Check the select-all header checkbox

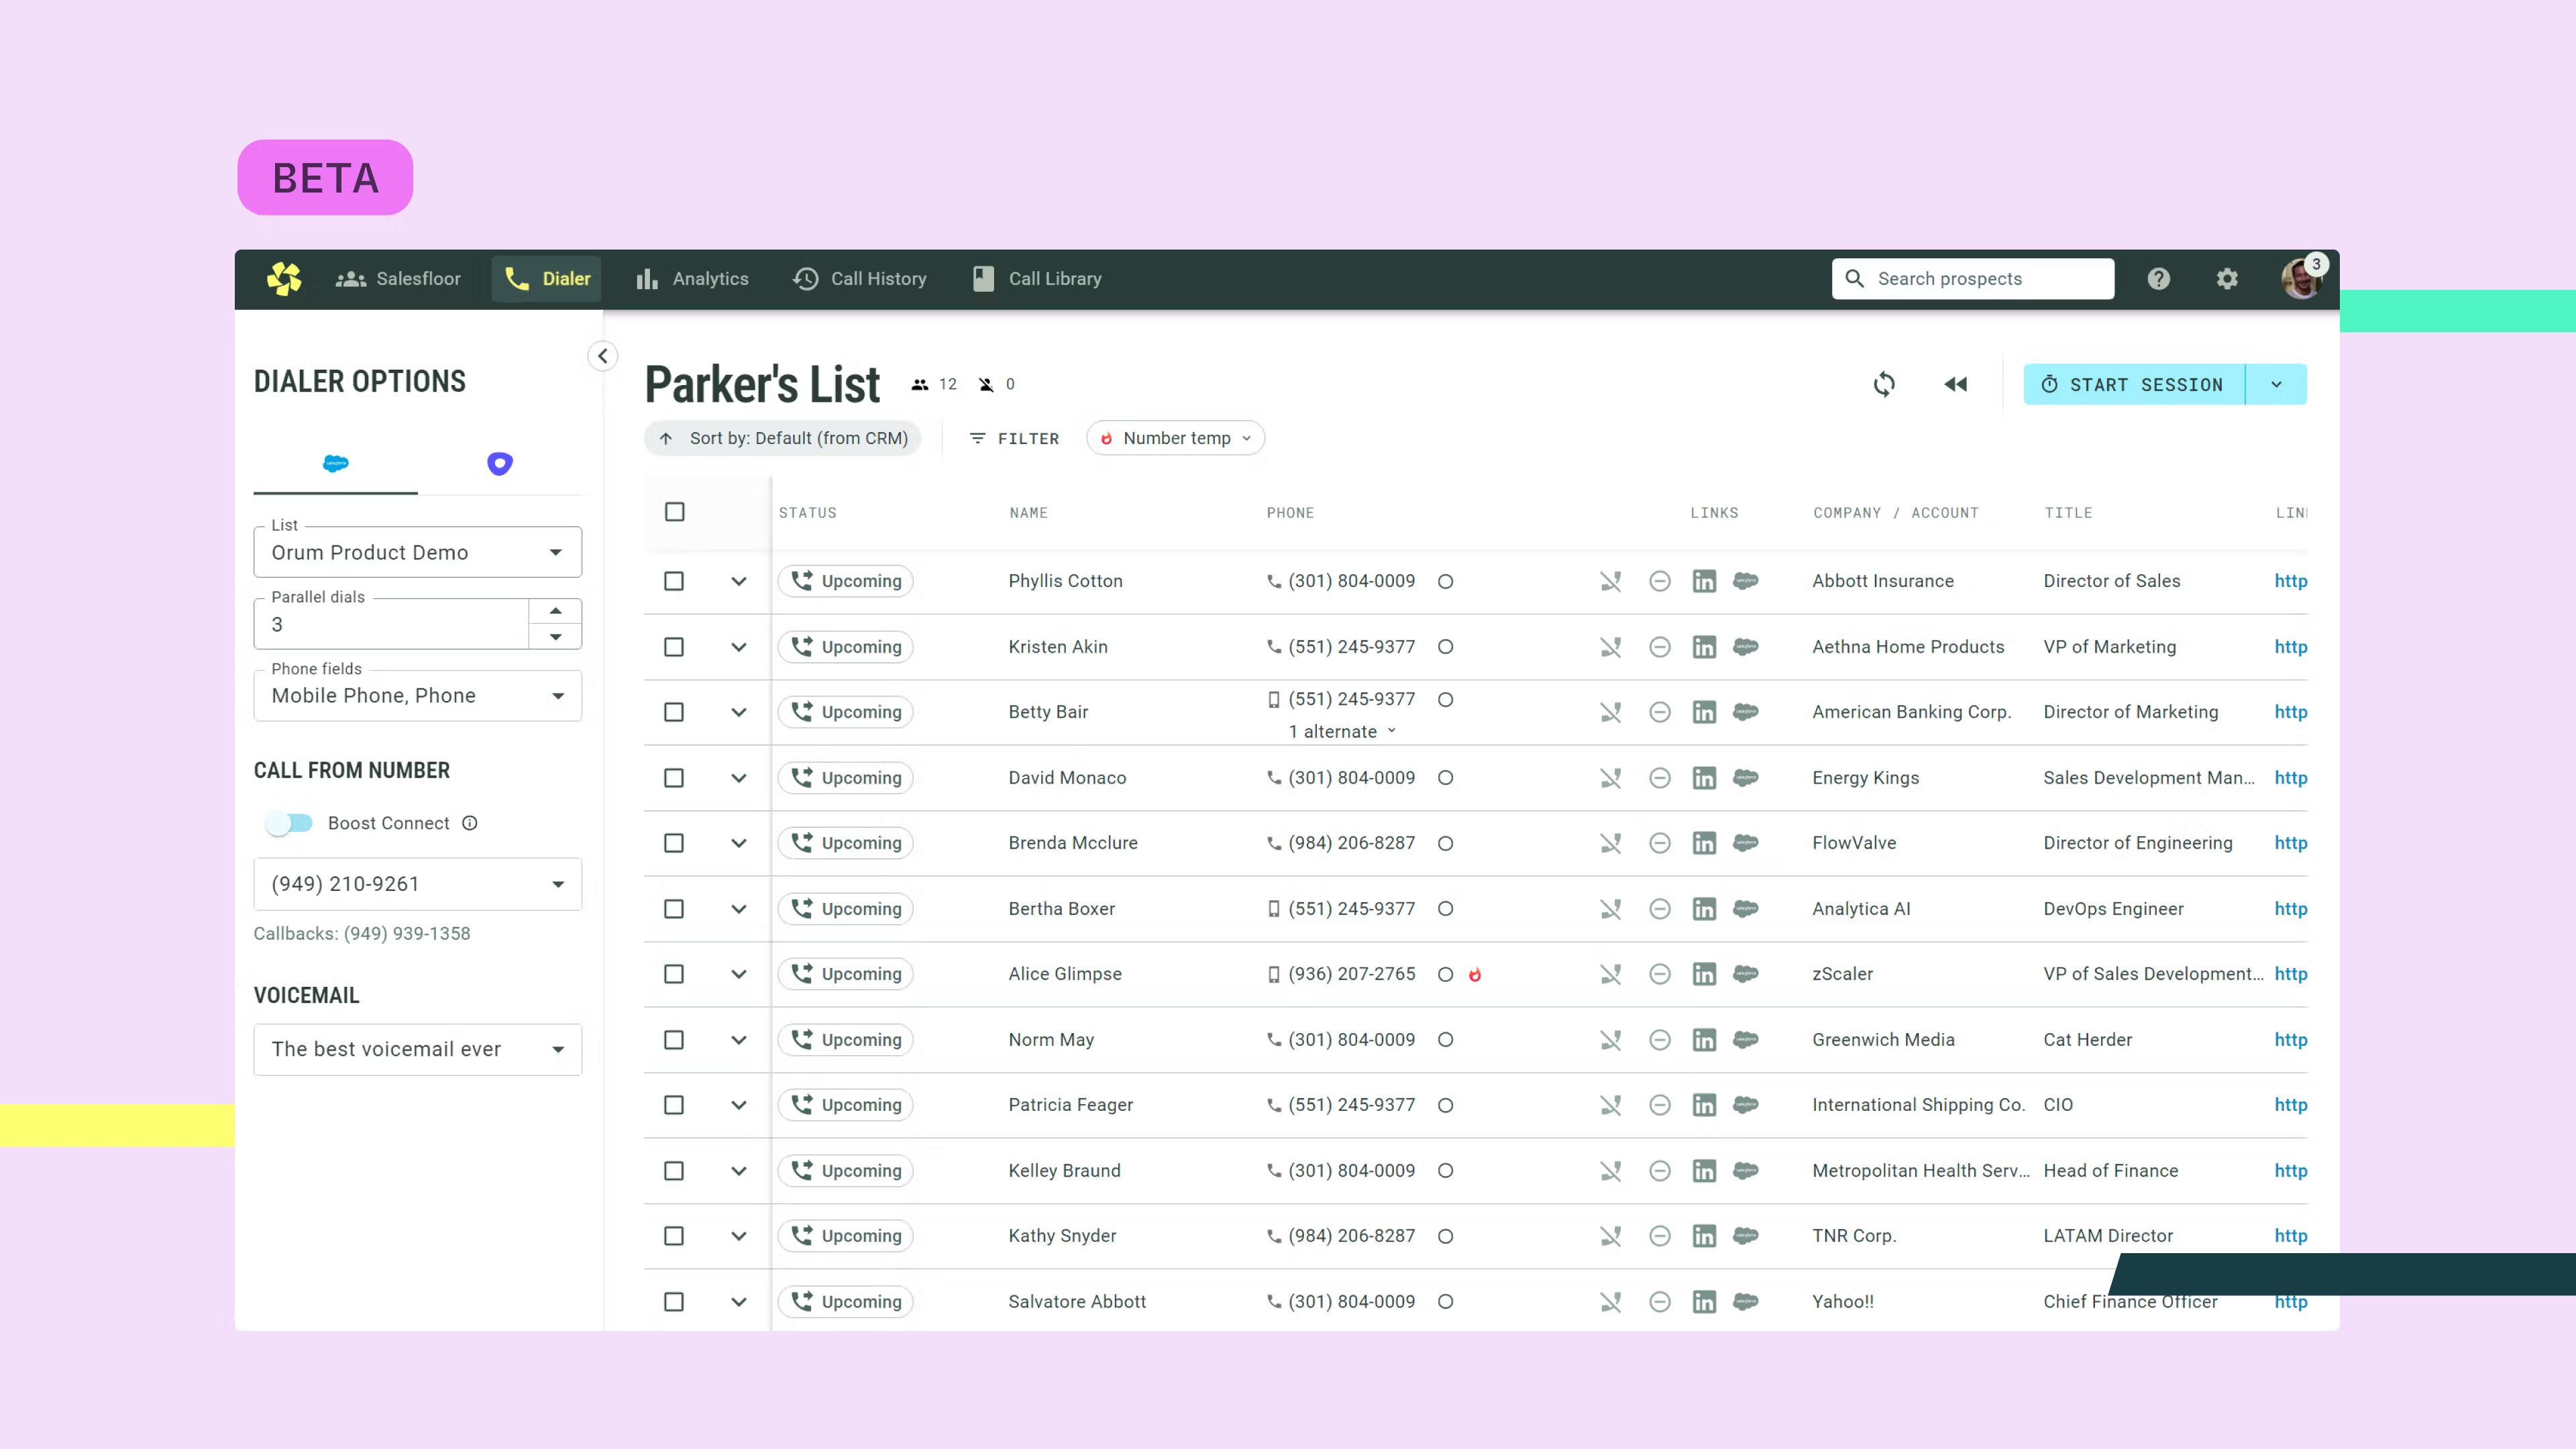click(x=675, y=512)
